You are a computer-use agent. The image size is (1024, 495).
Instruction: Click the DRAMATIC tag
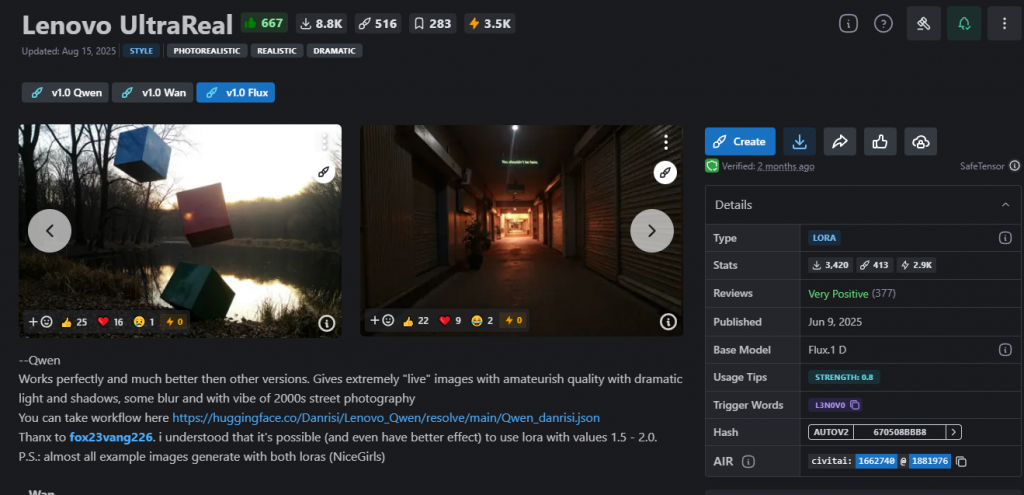(x=334, y=50)
